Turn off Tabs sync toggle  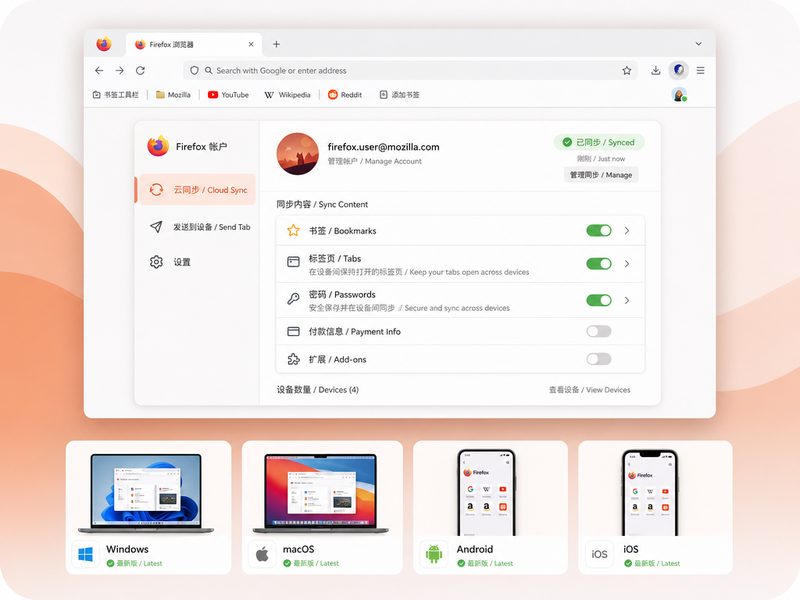click(599, 264)
